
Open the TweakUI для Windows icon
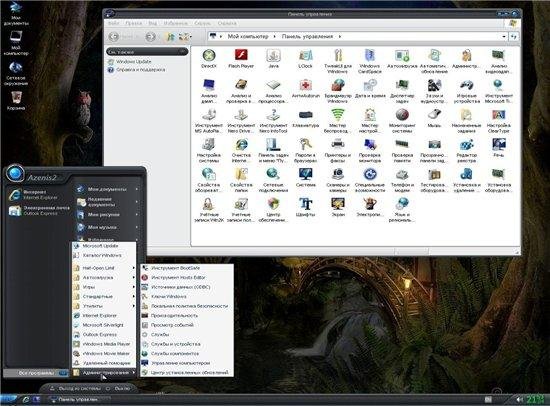point(338,61)
